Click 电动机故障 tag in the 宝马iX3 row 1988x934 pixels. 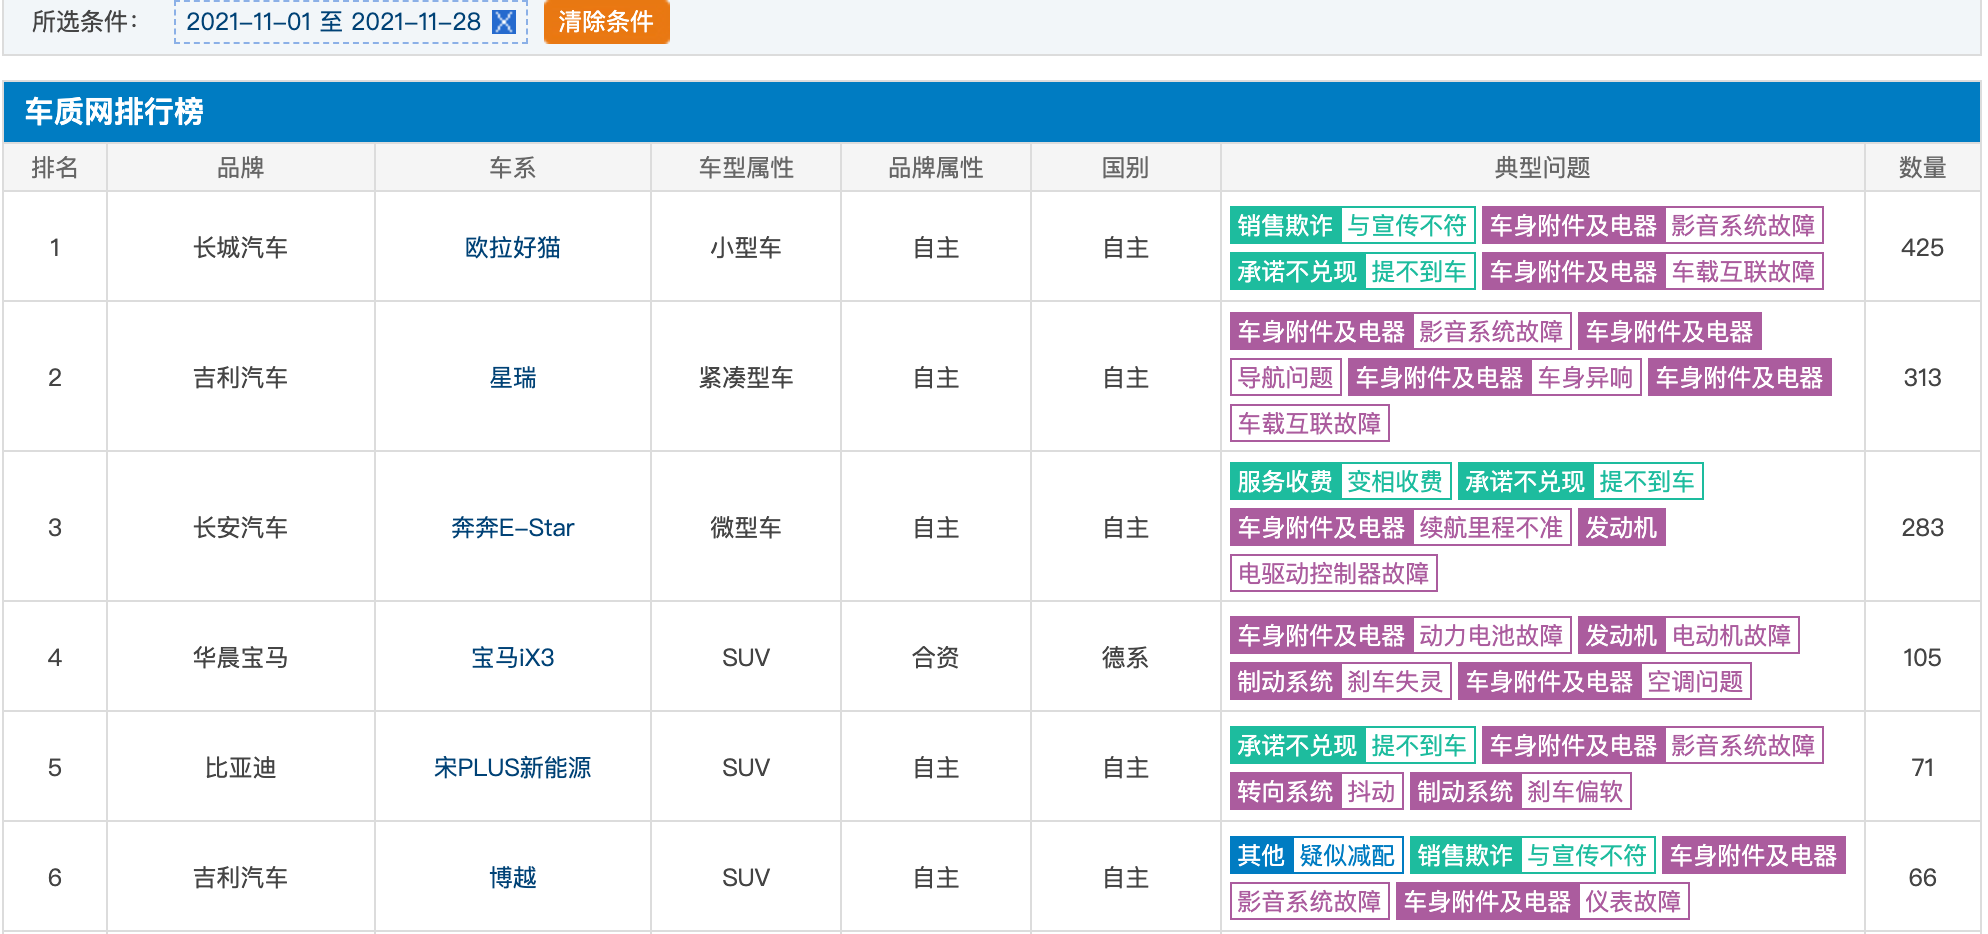[x=1731, y=636]
